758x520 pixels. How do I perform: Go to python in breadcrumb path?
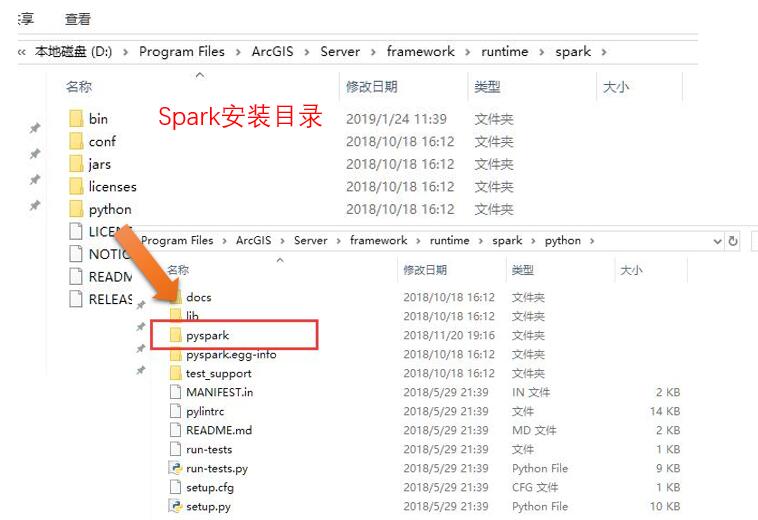[563, 240]
